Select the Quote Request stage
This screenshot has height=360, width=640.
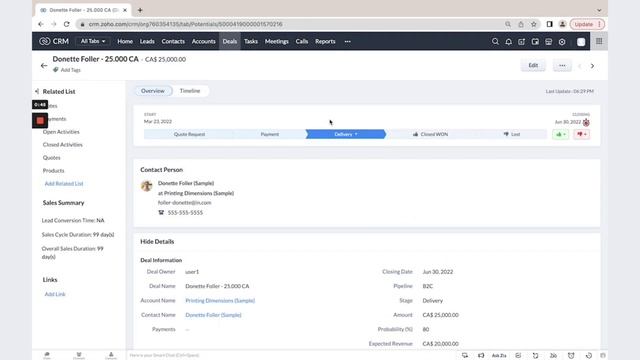click(x=189, y=134)
